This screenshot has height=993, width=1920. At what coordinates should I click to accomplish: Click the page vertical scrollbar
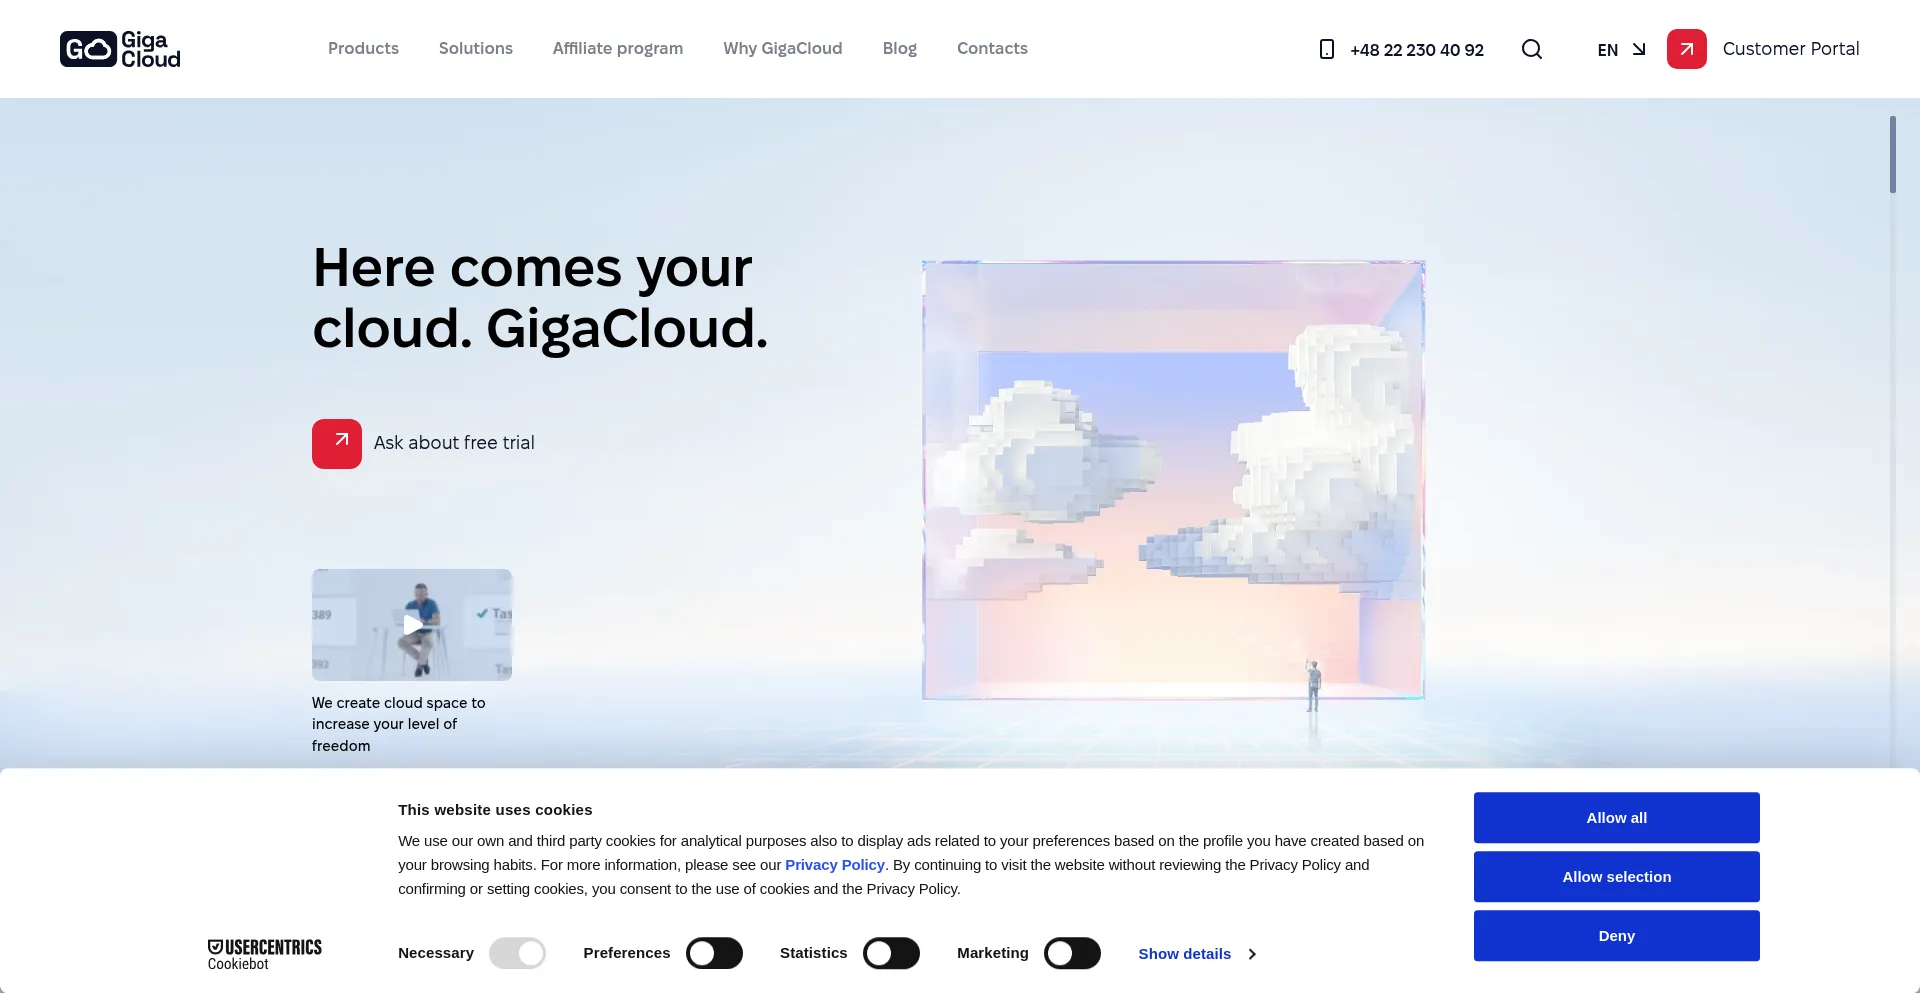[1892, 155]
